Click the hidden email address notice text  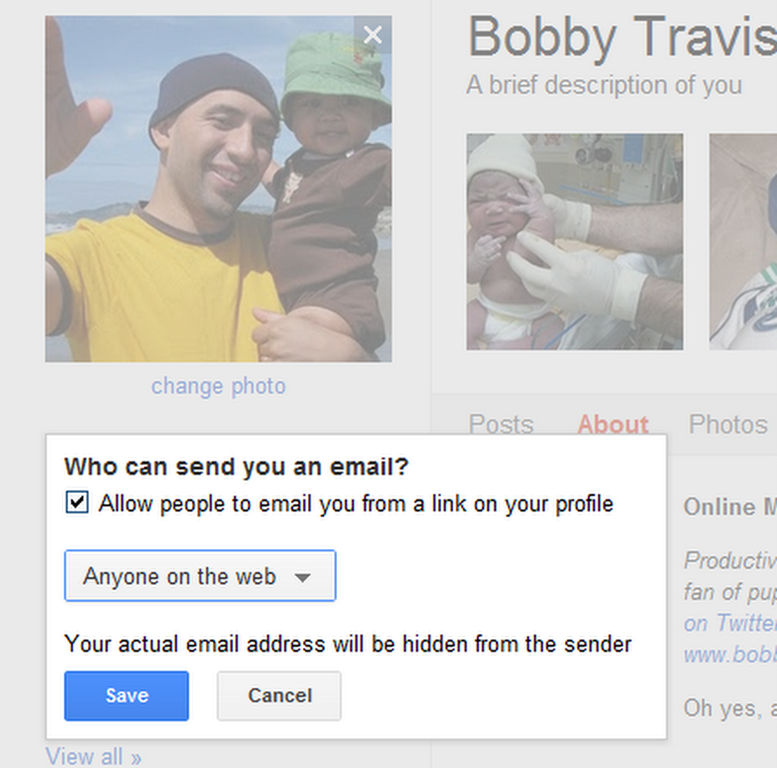click(x=348, y=643)
